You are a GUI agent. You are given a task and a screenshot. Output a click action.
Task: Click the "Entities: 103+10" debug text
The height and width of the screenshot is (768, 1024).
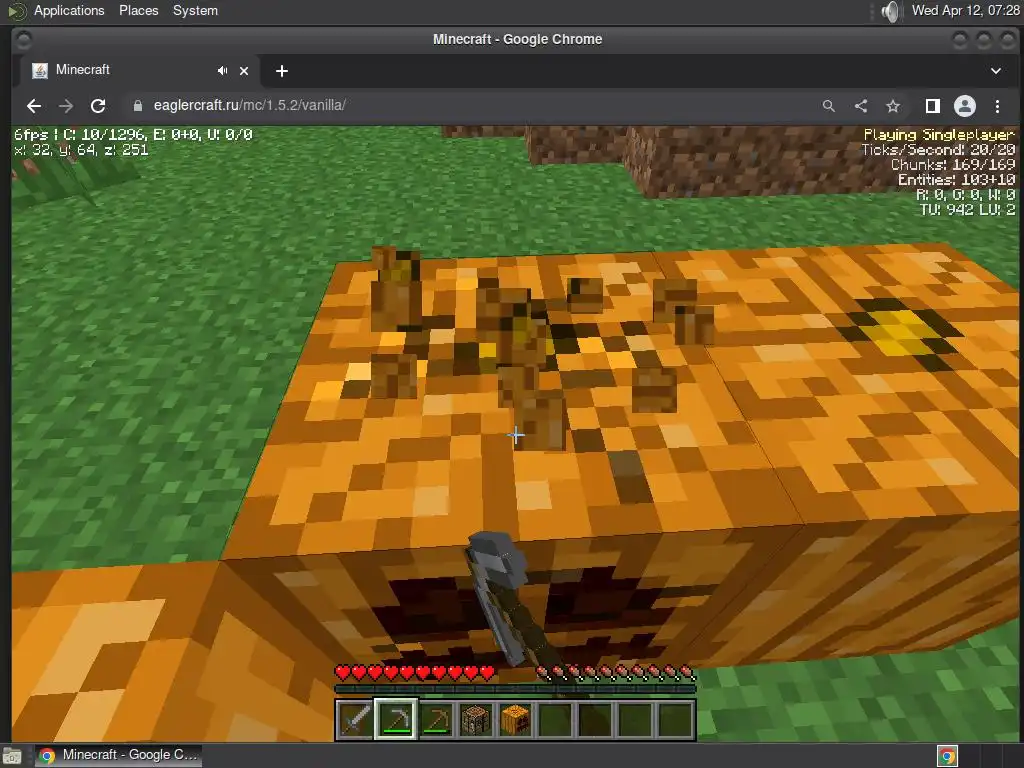pyautogui.click(x=957, y=180)
